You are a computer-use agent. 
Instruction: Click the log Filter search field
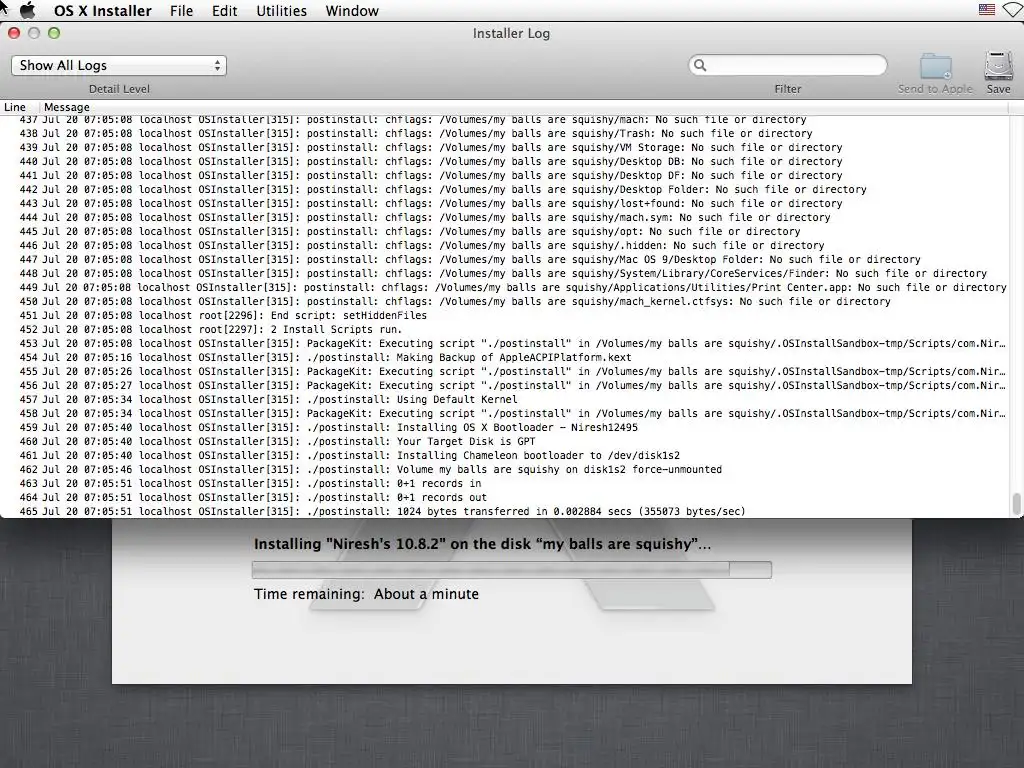click(788, 65)
